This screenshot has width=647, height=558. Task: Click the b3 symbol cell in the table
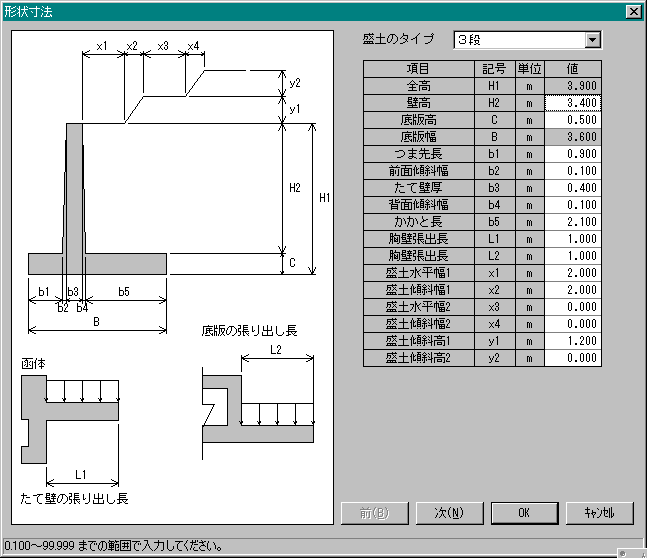[x=495, y=188]
